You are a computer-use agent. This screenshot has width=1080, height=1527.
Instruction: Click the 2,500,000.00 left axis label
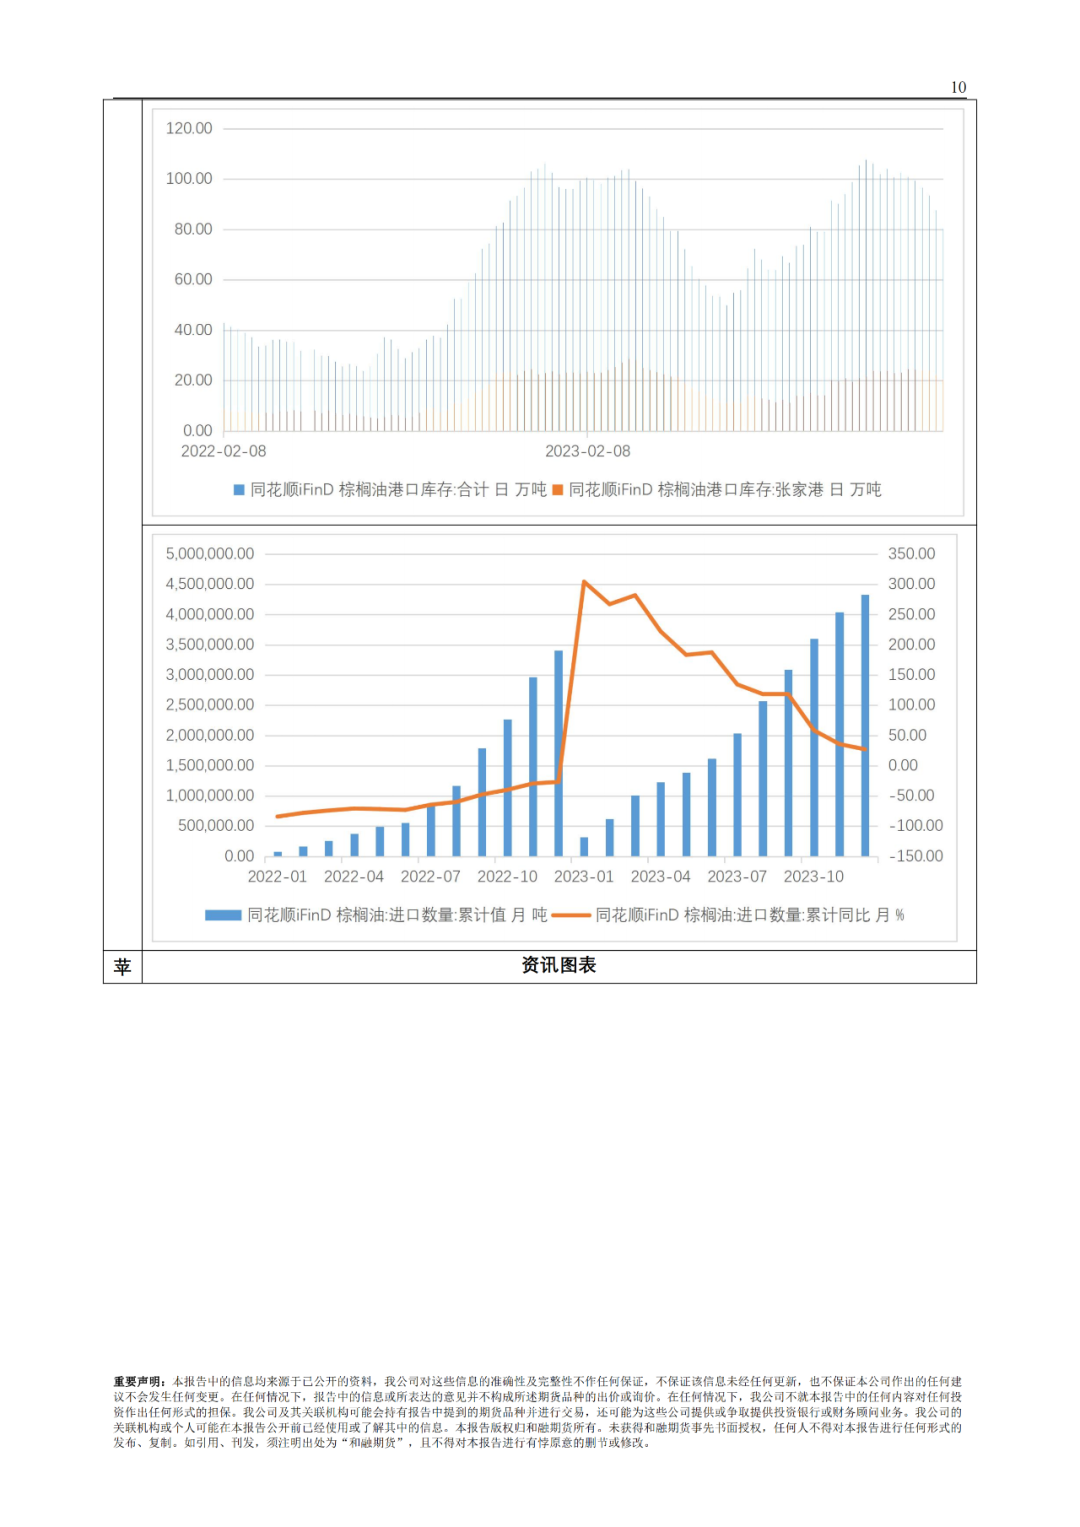coord(210,705)
